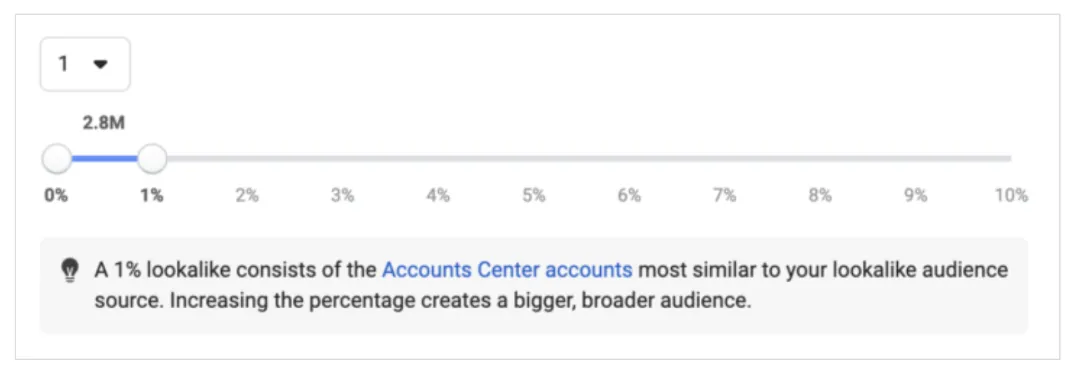
Task: Click the dropdown arrow next to 1
Action: 101,64
